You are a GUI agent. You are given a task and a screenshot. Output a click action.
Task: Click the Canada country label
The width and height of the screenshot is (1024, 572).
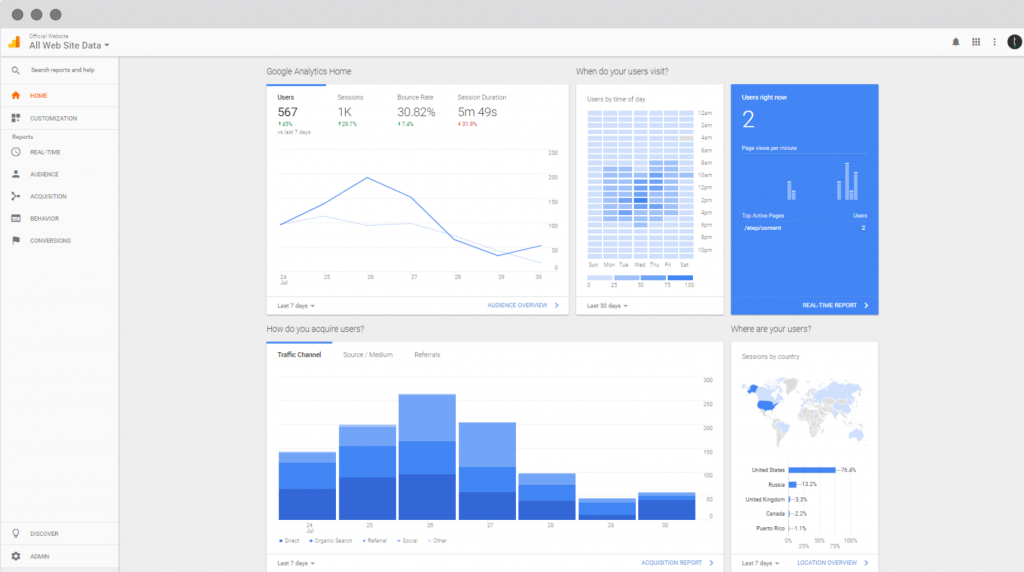coord(775,514)
